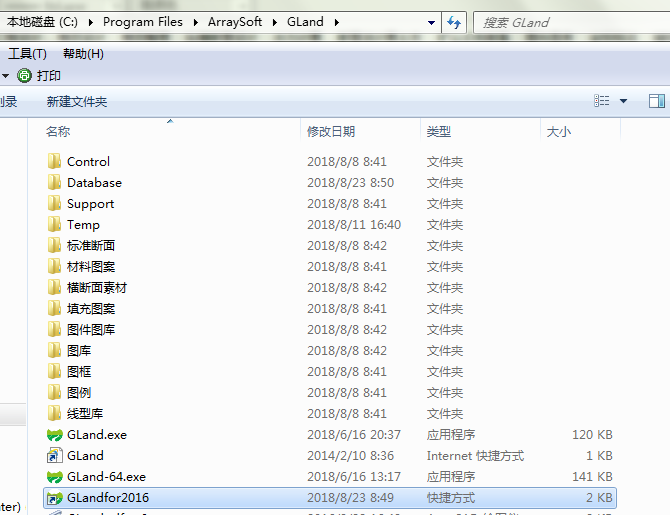Screen dimensions: 670x515
Task: Select the 图库 folder icon
Action: [54, 350]
